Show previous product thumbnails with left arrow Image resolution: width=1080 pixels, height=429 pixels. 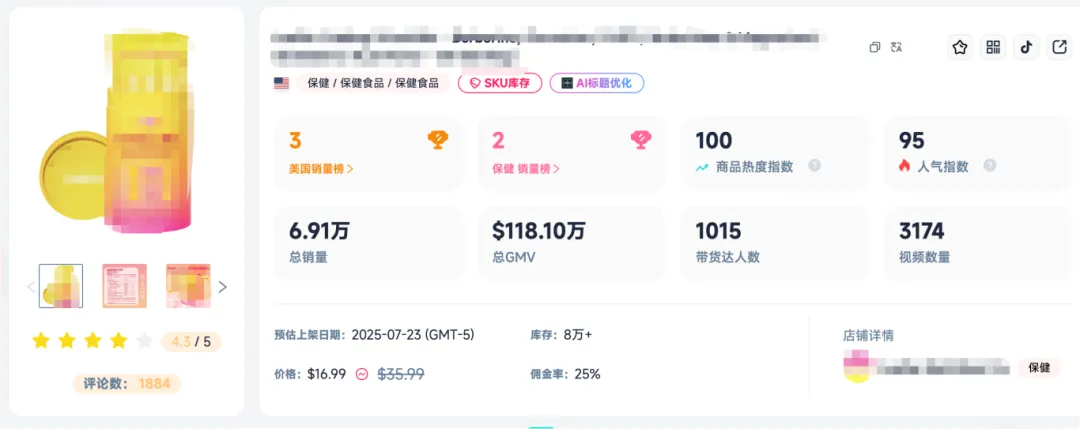pos(30,287)
